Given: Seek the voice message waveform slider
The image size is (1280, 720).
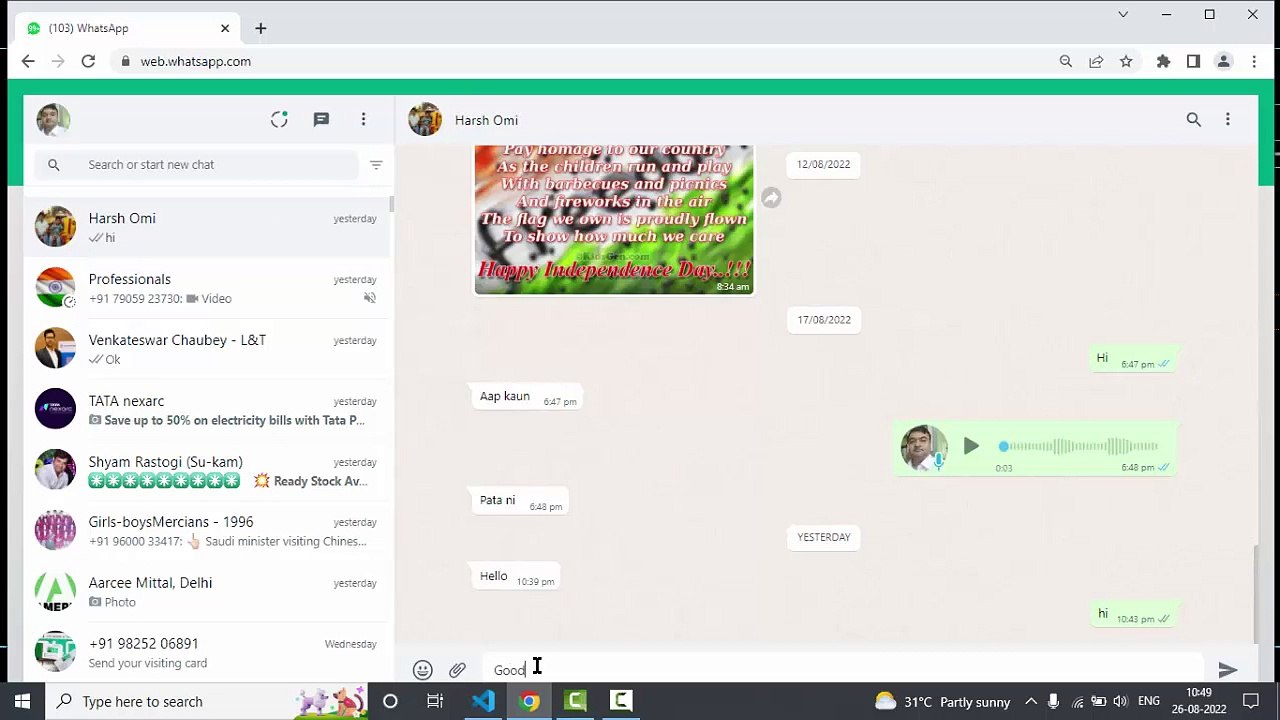Looking at the screenshot, I should click(1078, 446).
